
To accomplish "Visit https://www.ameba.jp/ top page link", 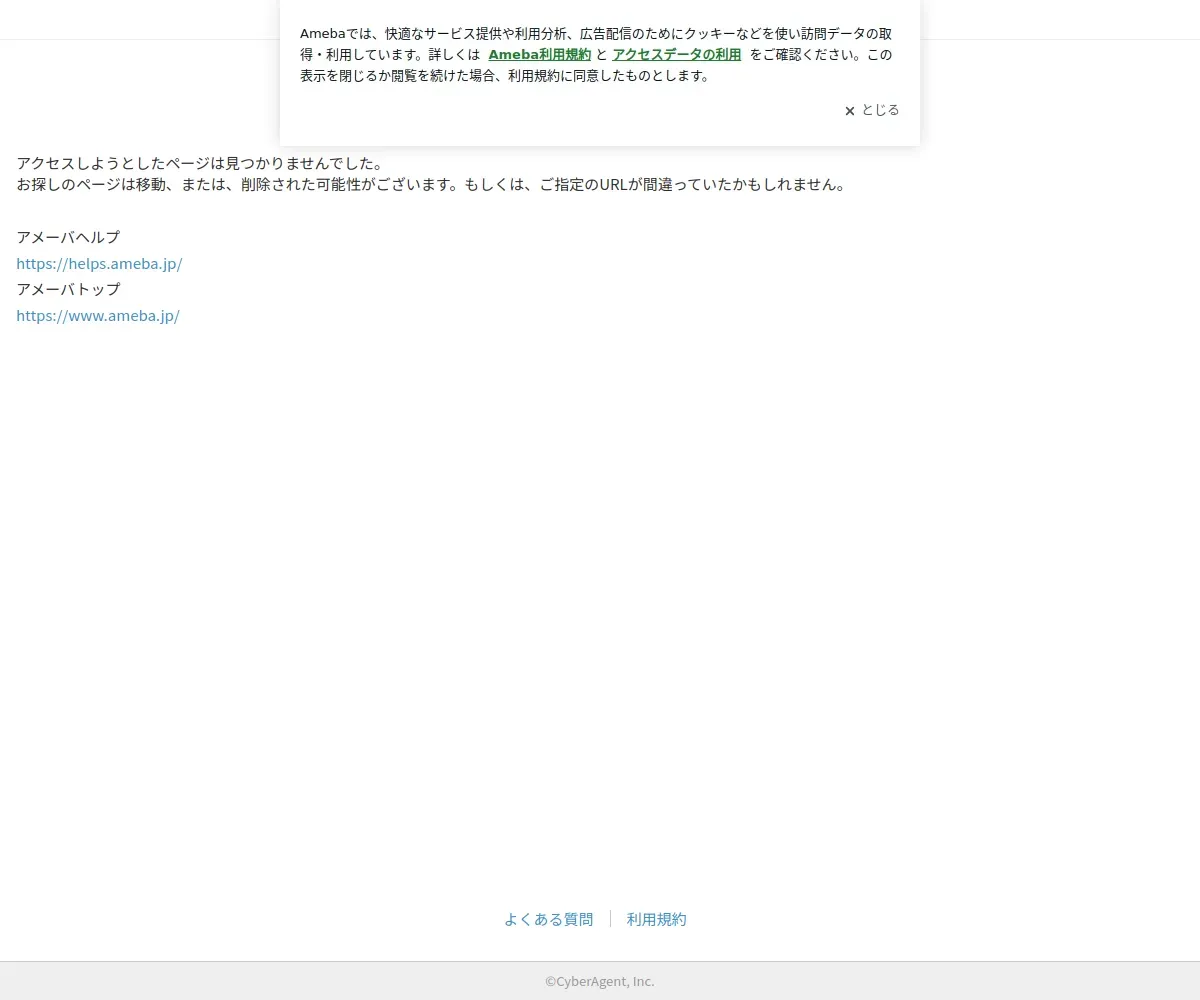I will coord(98,316).
